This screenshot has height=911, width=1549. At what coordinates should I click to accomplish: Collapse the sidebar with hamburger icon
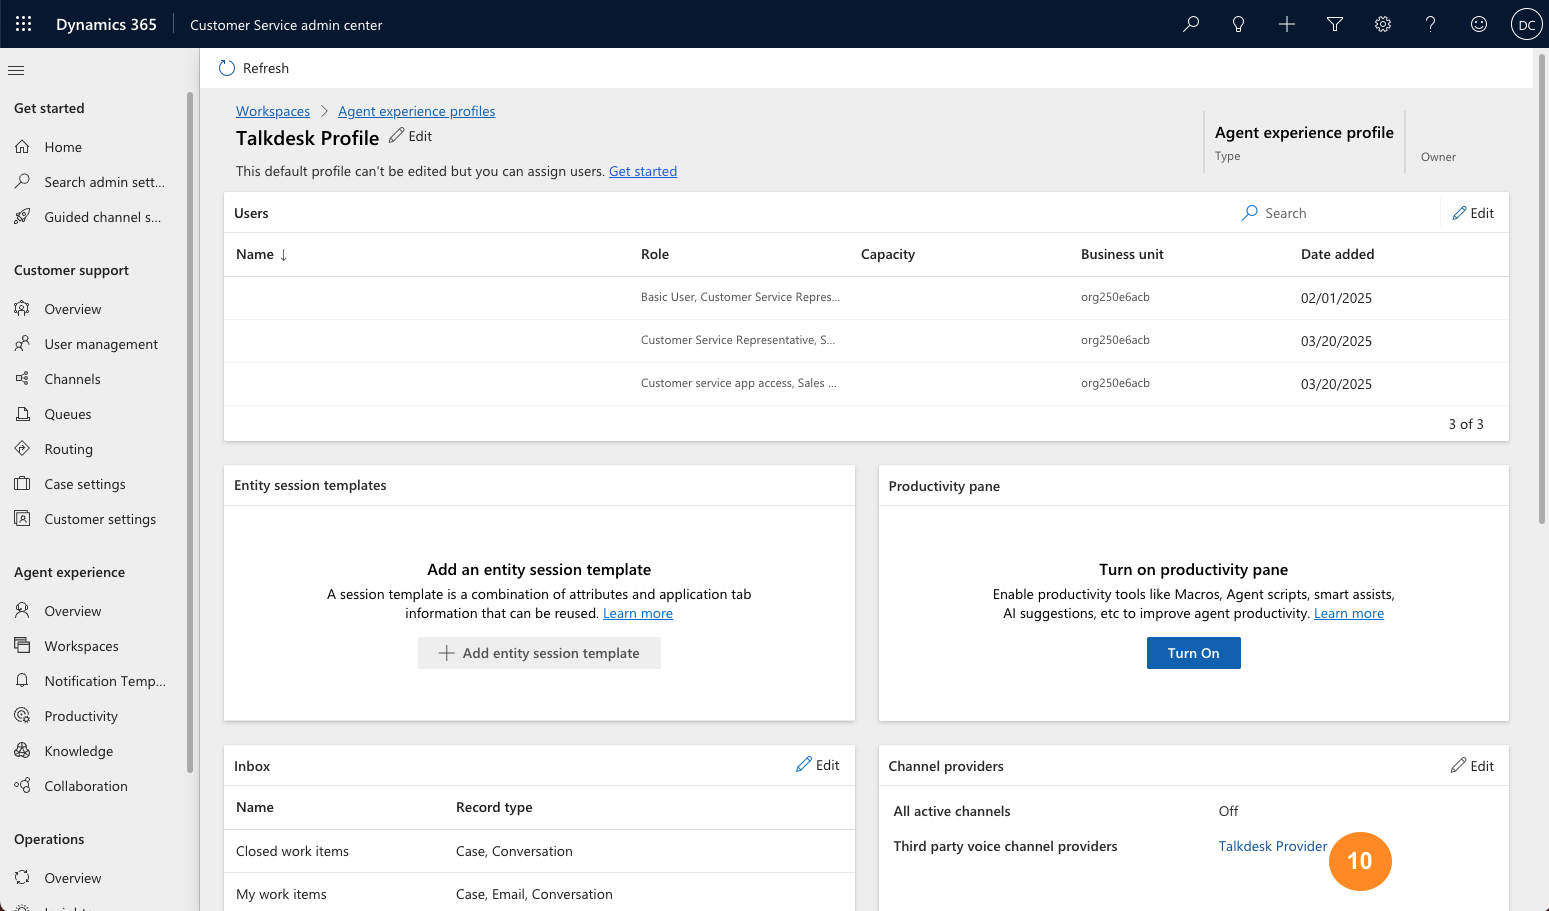[16, 70]
